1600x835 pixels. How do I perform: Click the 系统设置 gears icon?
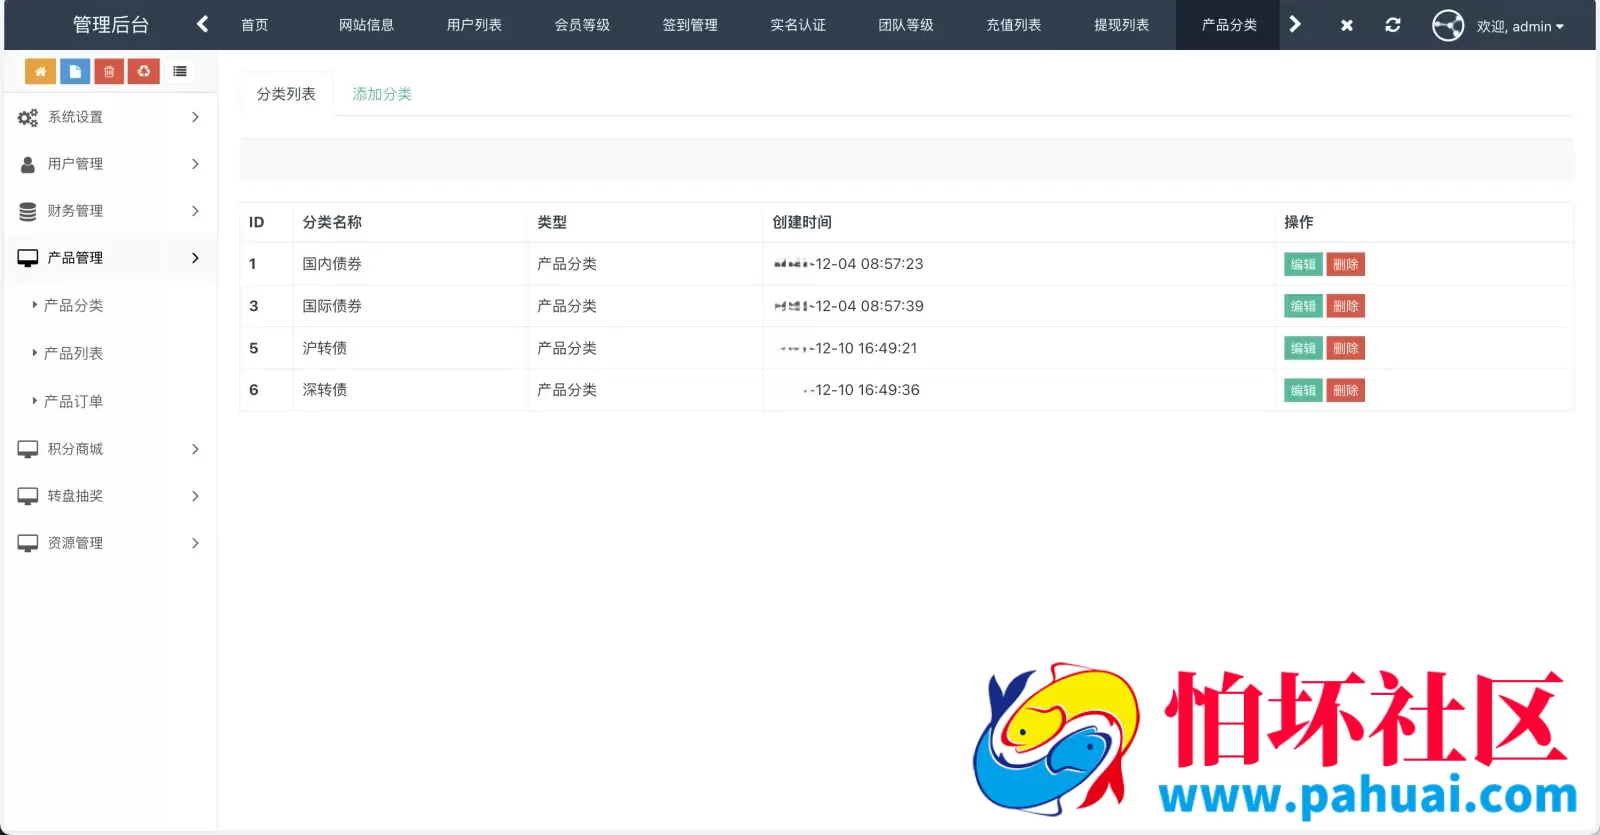coord(28,117)
